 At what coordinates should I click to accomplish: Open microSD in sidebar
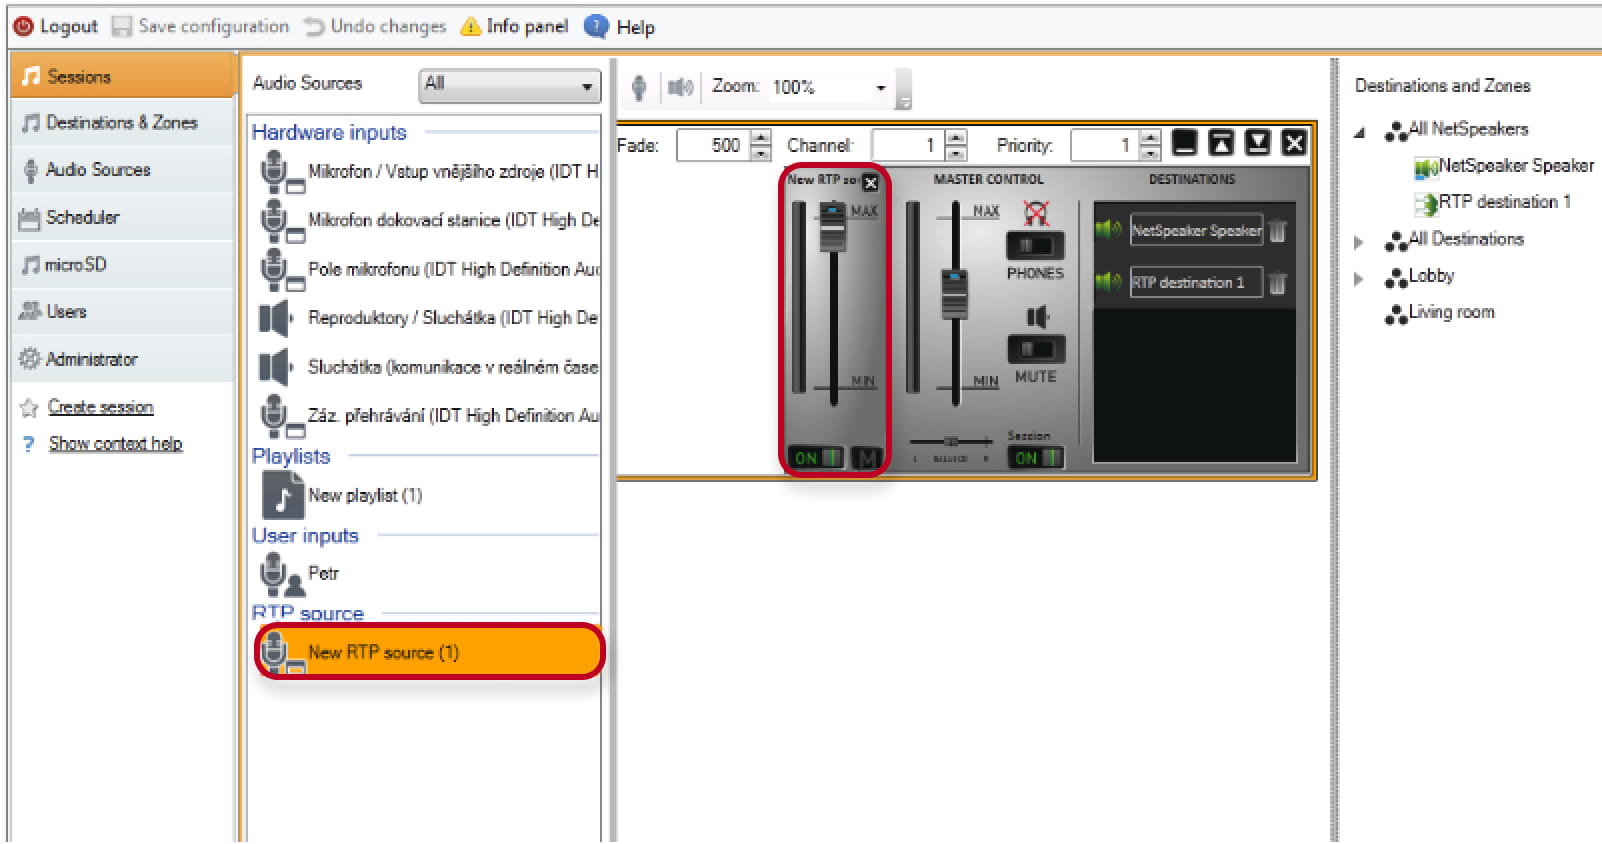pos(124,265)
